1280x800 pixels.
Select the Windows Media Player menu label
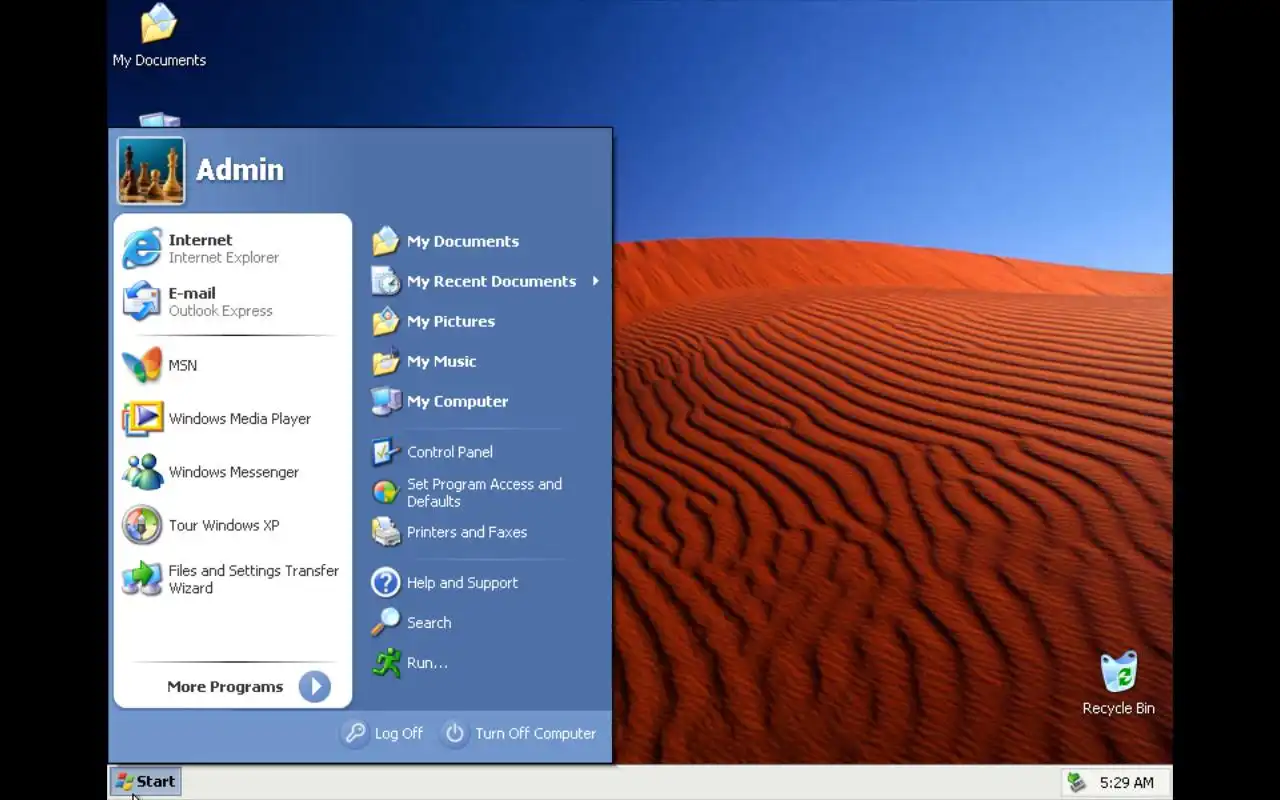[x=240, y=419]
